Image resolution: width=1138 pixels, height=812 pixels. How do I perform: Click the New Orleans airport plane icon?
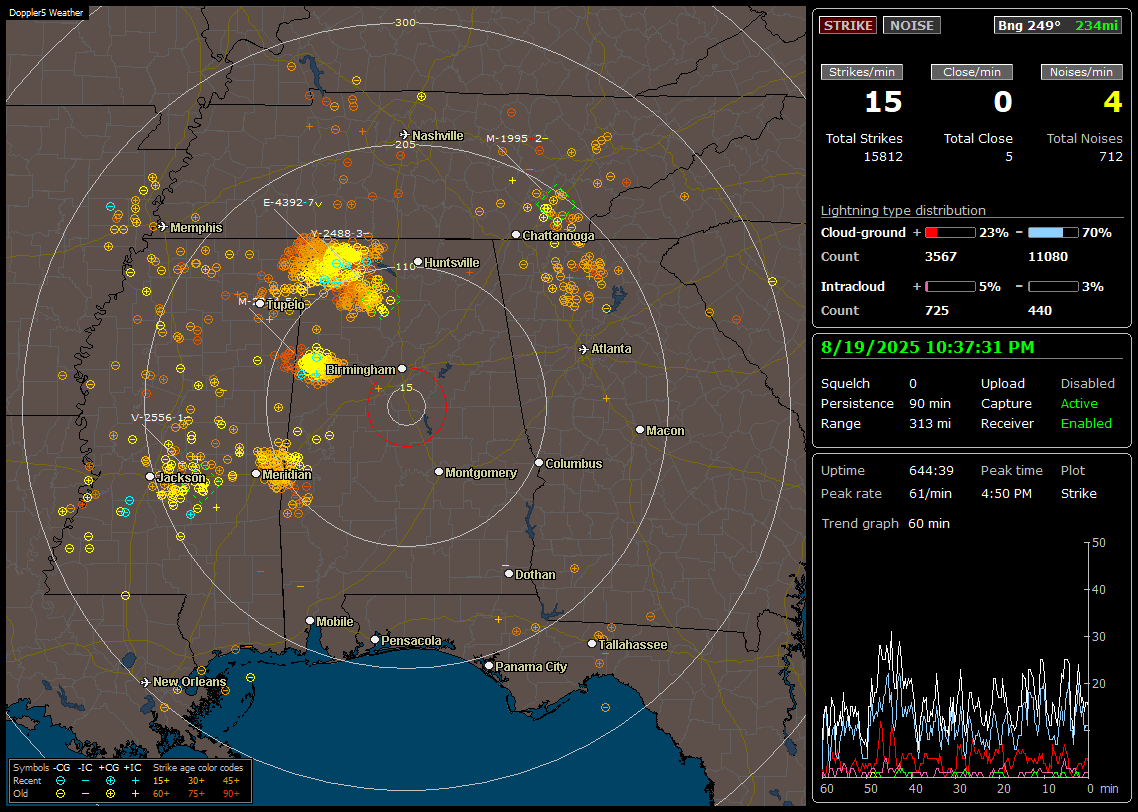click(x=145, y=682)
